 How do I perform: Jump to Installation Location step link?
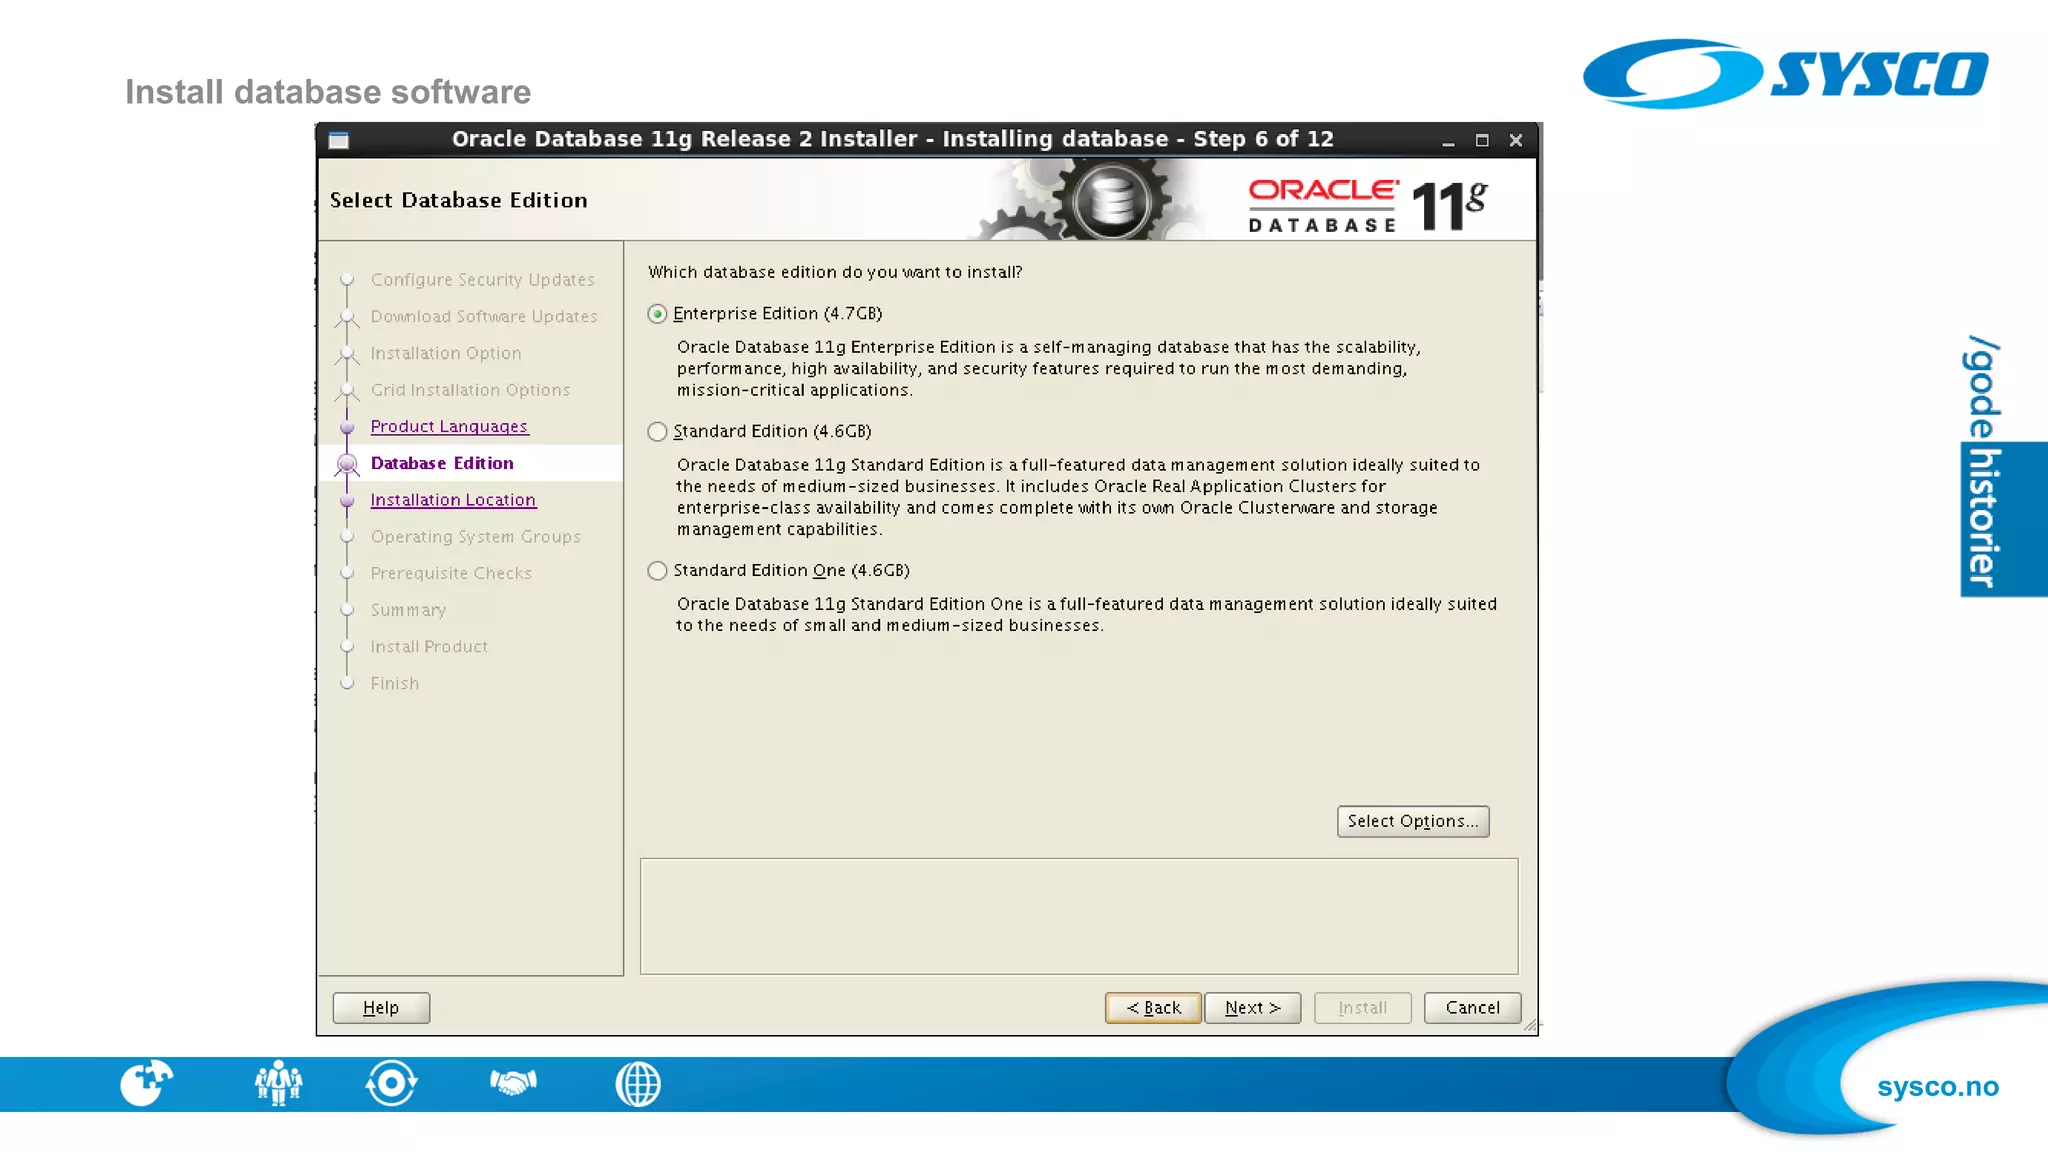pos(453,500)
